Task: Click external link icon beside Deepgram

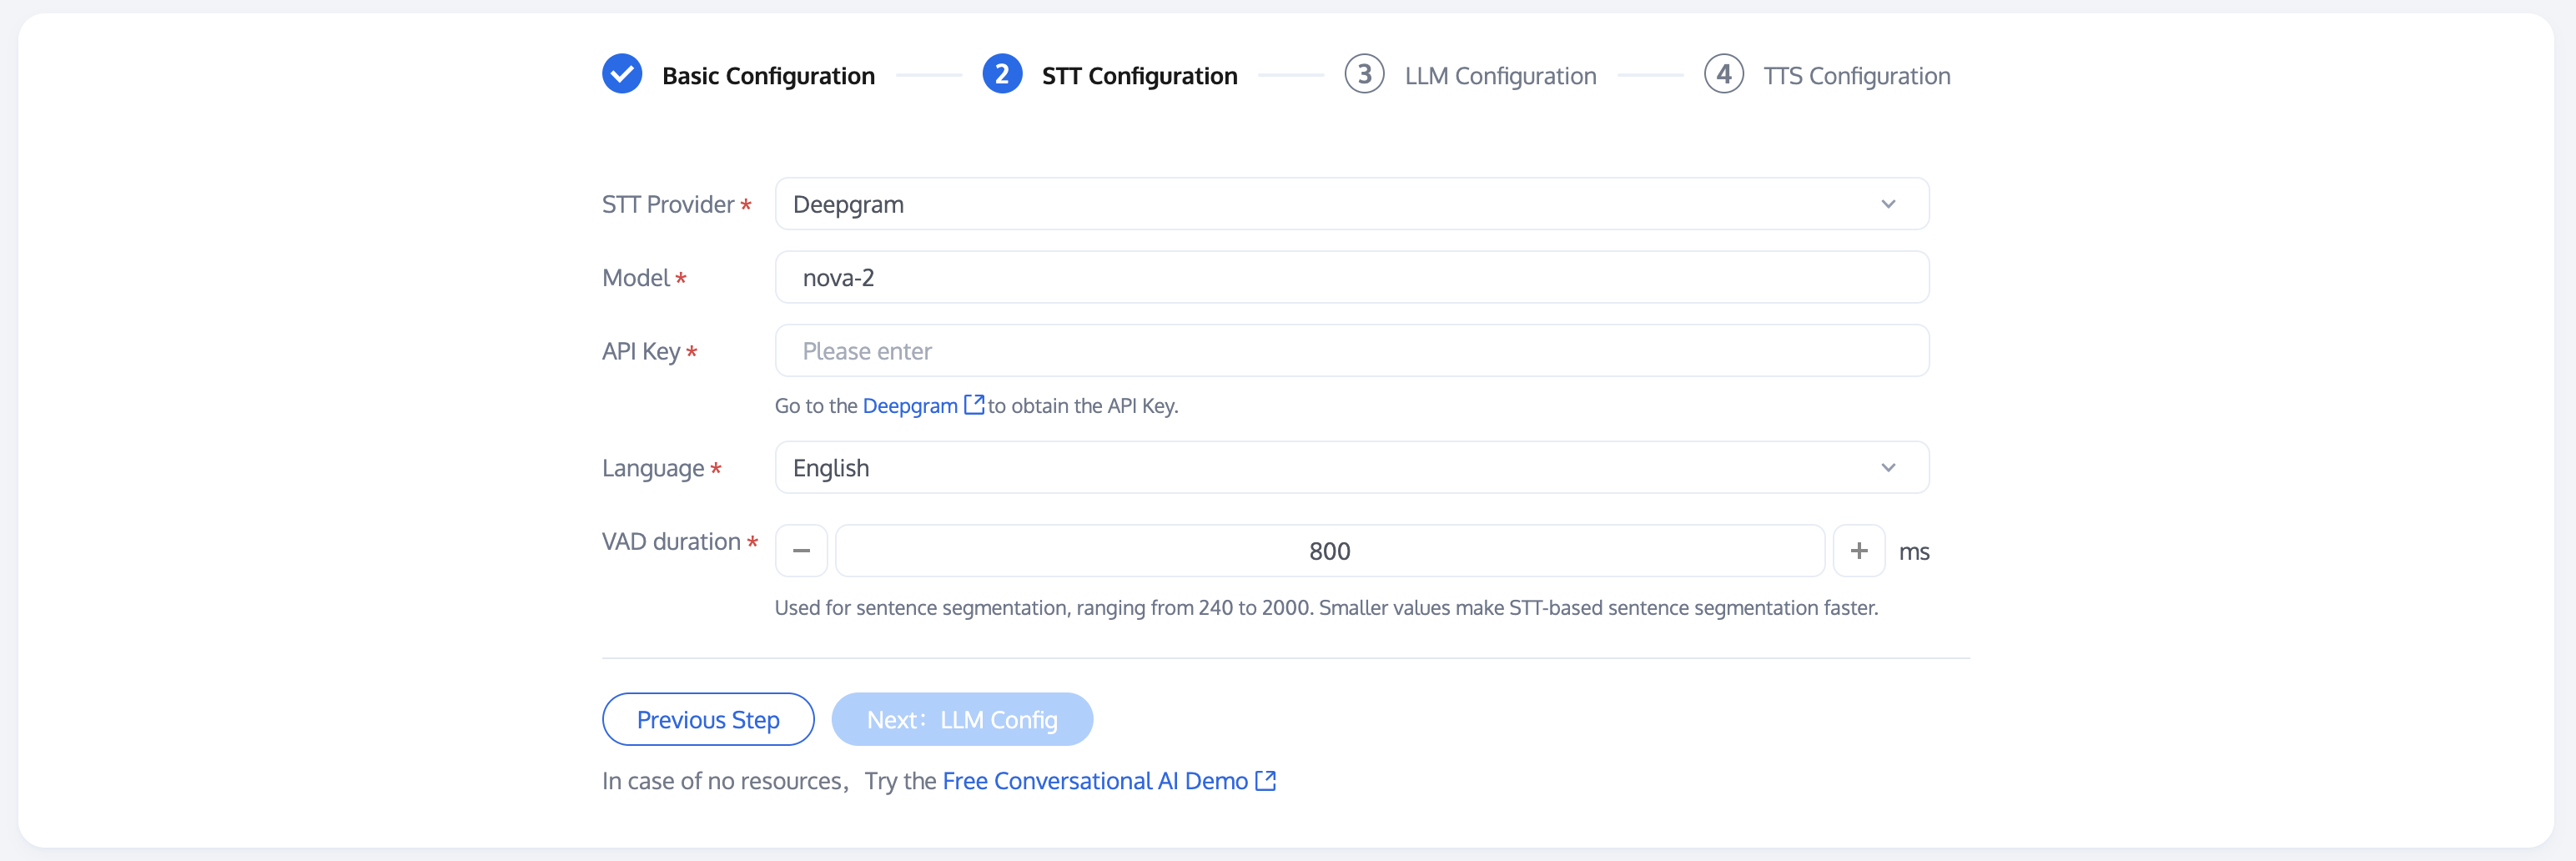Action: coord(973,405)
